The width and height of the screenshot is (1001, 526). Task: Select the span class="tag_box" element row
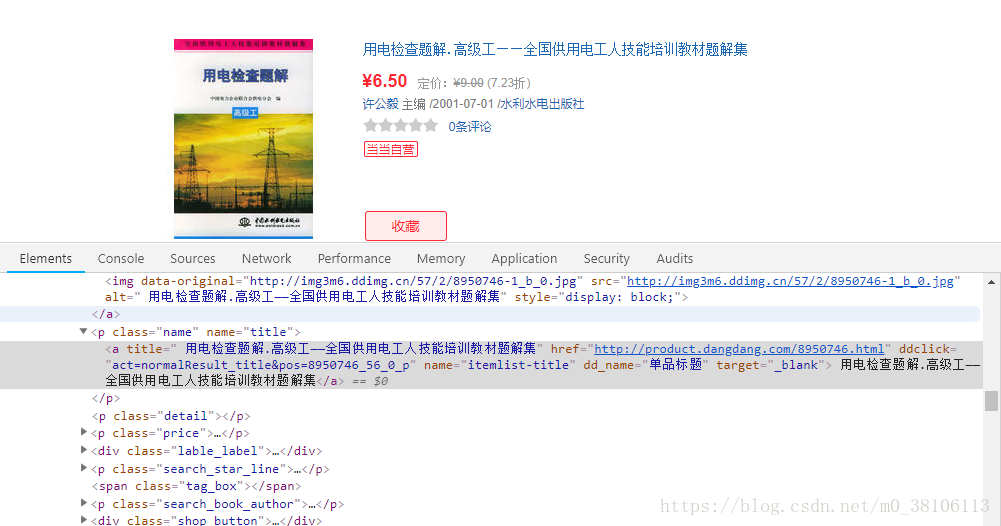coord(196,486)
